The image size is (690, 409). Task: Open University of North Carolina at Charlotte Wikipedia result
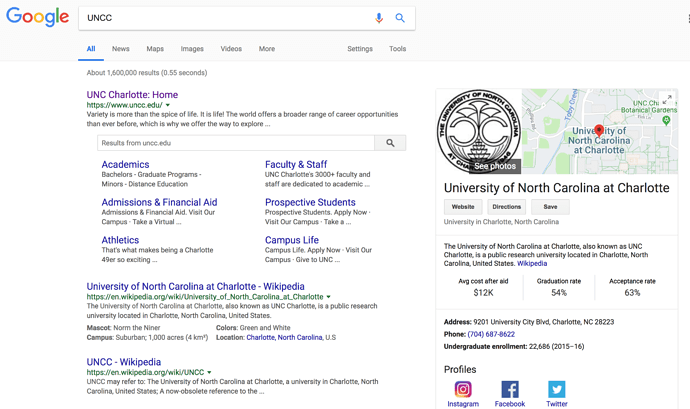click(195, 287)
